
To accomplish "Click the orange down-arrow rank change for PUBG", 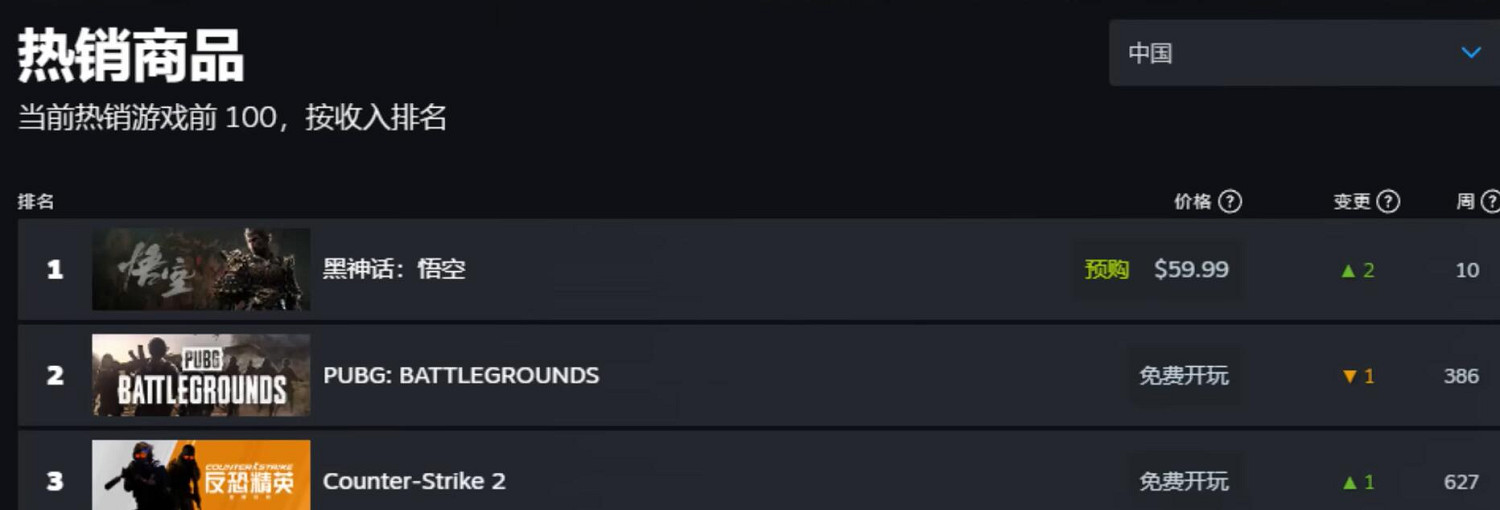I will tap(1358, 377).
